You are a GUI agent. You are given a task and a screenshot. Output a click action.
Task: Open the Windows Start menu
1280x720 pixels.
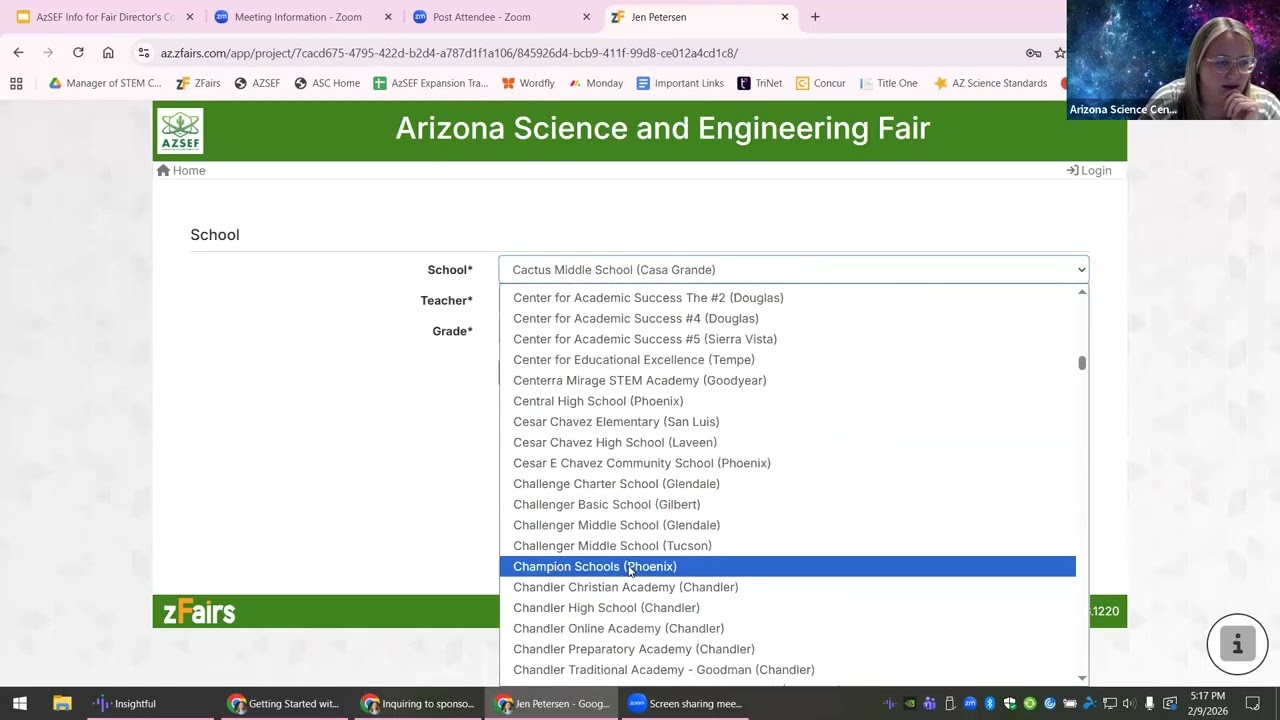click(x=19, y=704)
